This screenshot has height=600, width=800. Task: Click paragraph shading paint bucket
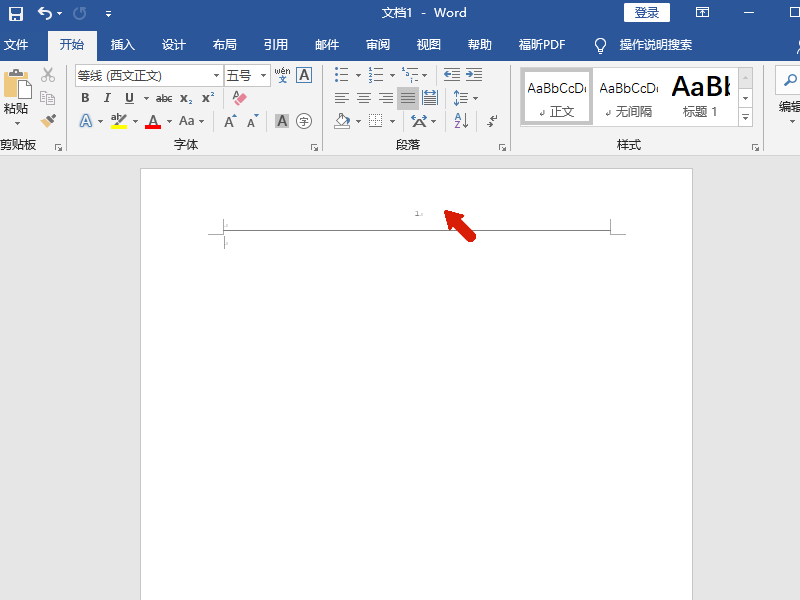[342, 121]
